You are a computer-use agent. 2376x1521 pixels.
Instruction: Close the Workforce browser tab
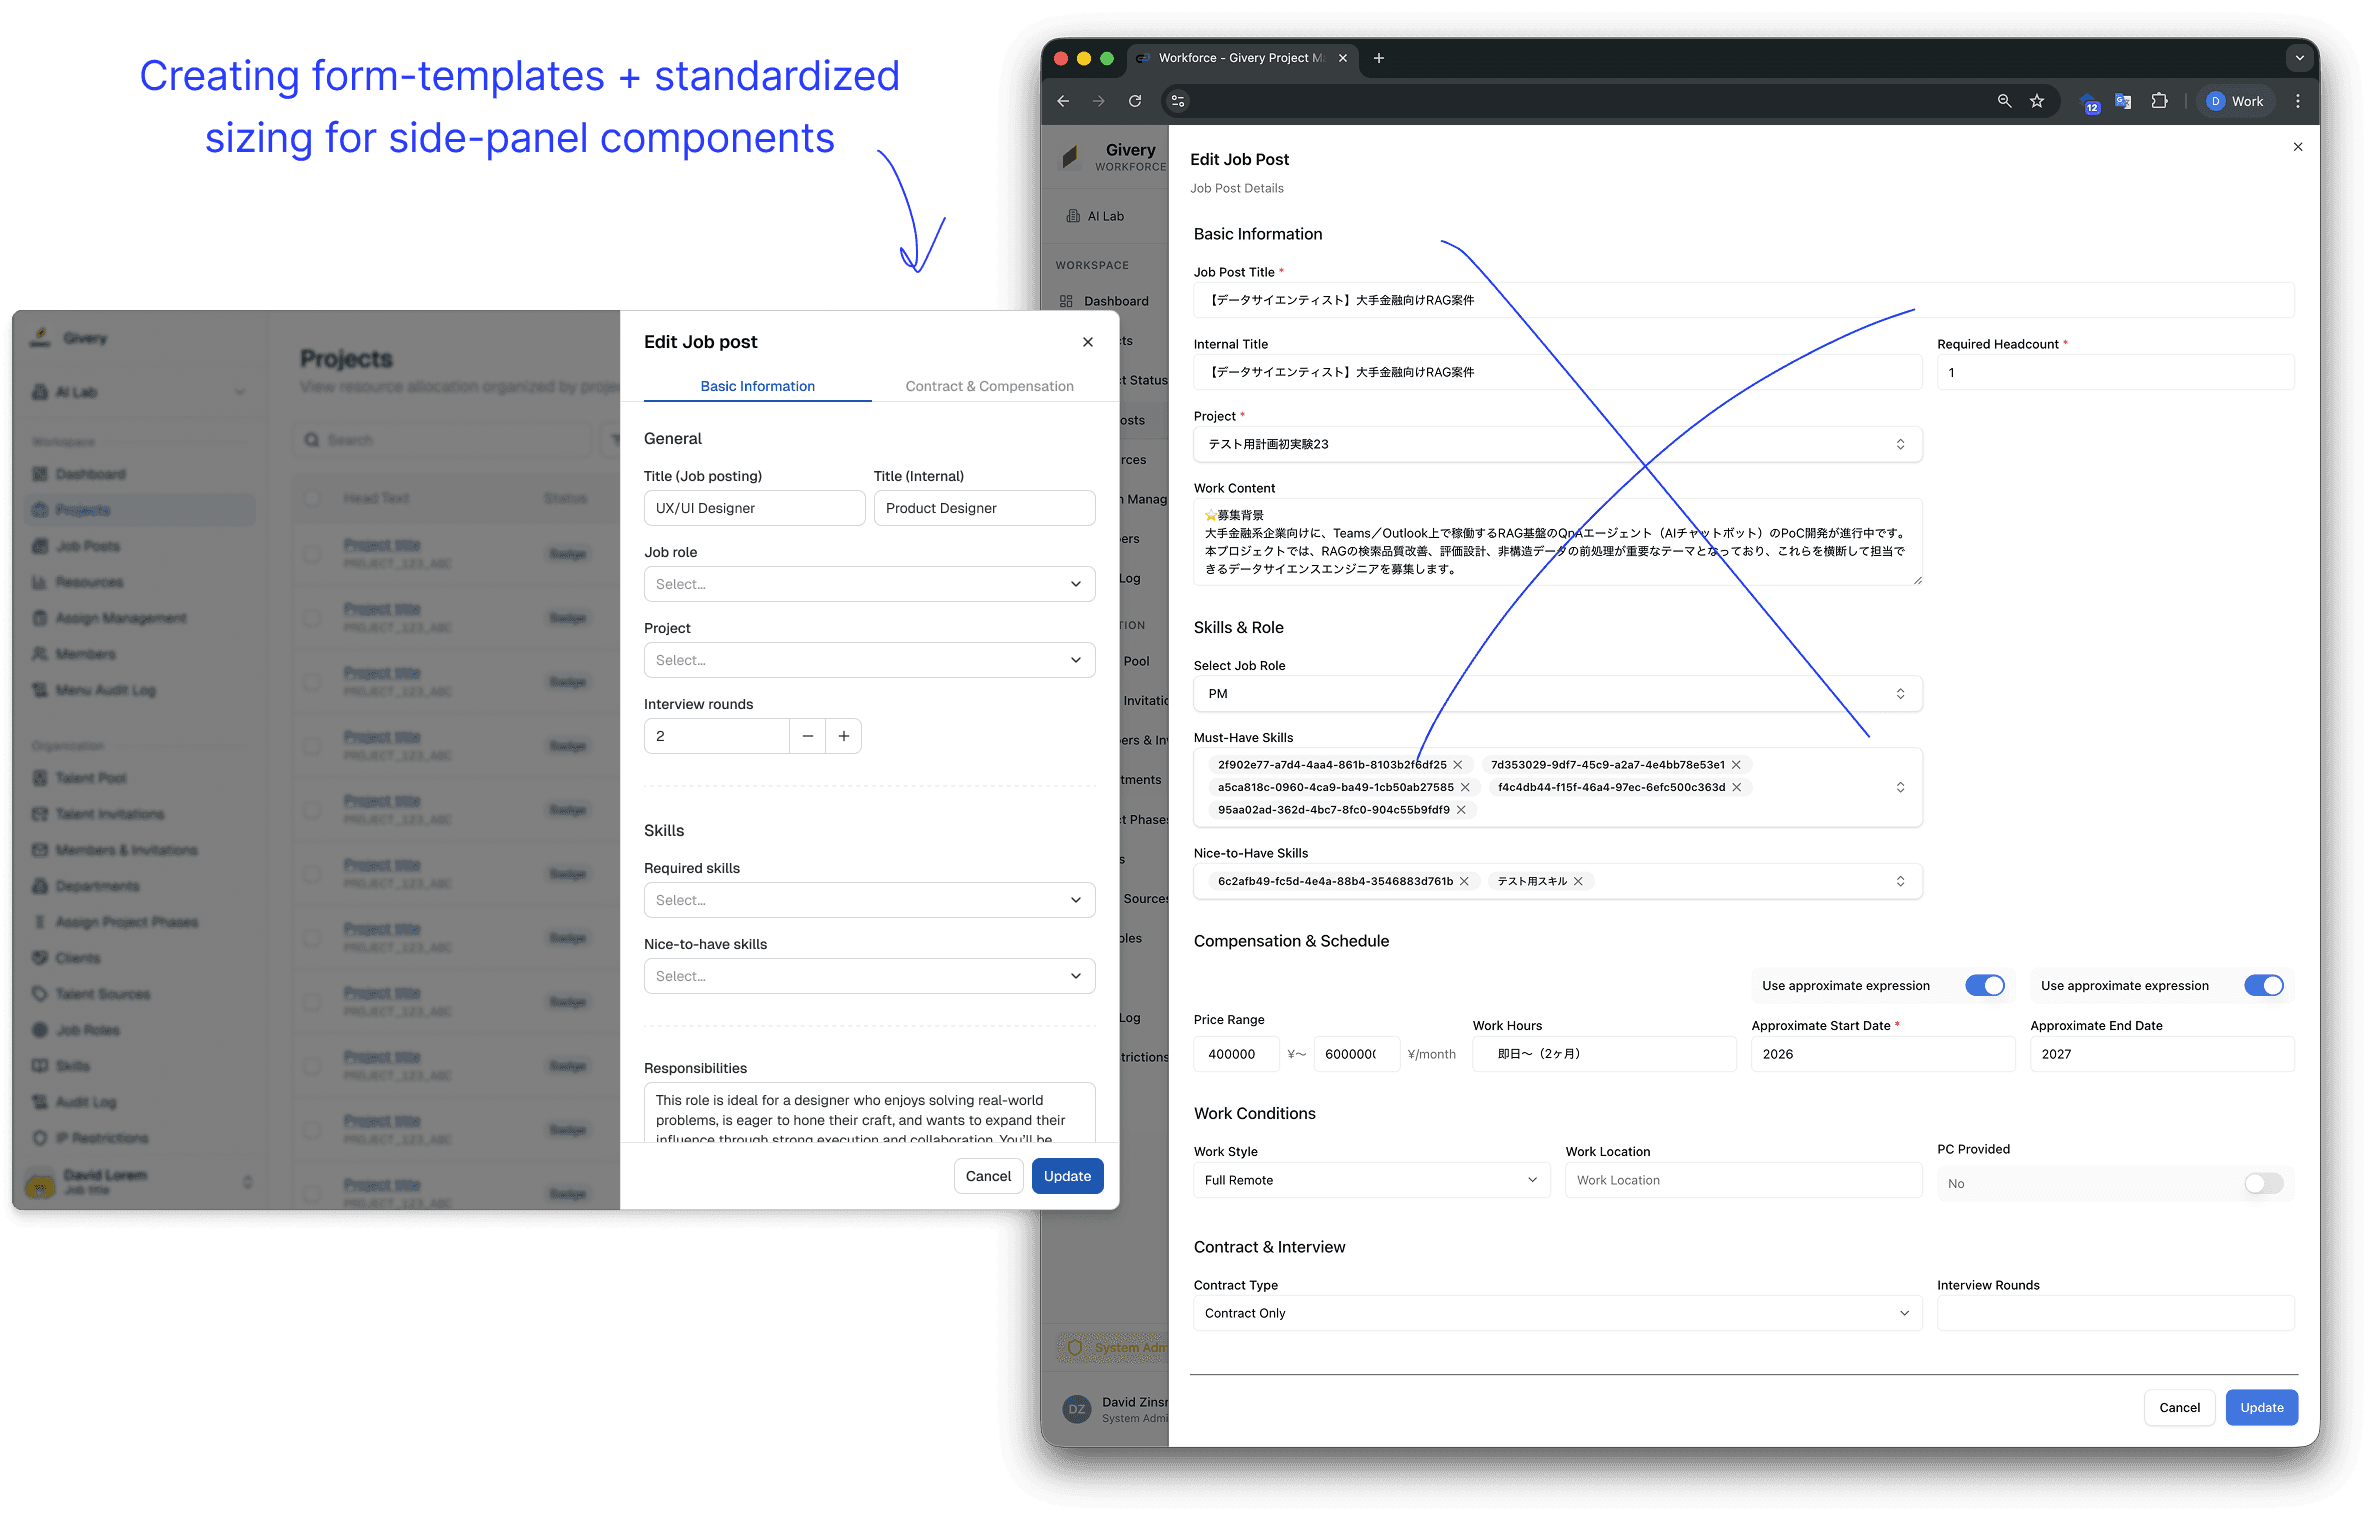(1343, 58)
